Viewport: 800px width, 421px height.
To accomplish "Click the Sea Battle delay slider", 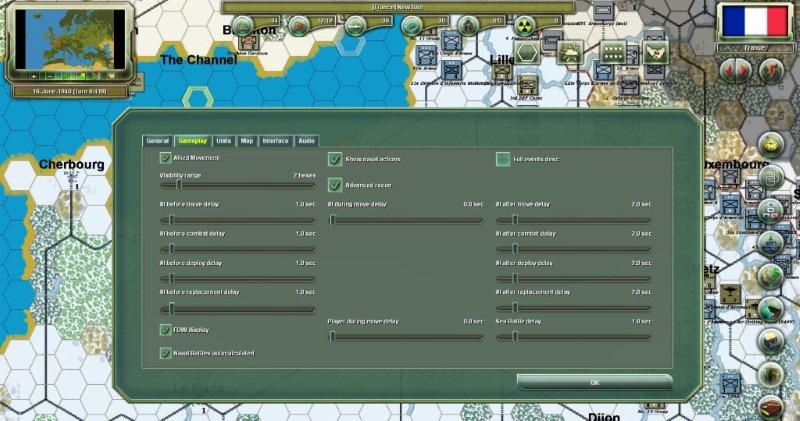I will click(x=574, y=337).
